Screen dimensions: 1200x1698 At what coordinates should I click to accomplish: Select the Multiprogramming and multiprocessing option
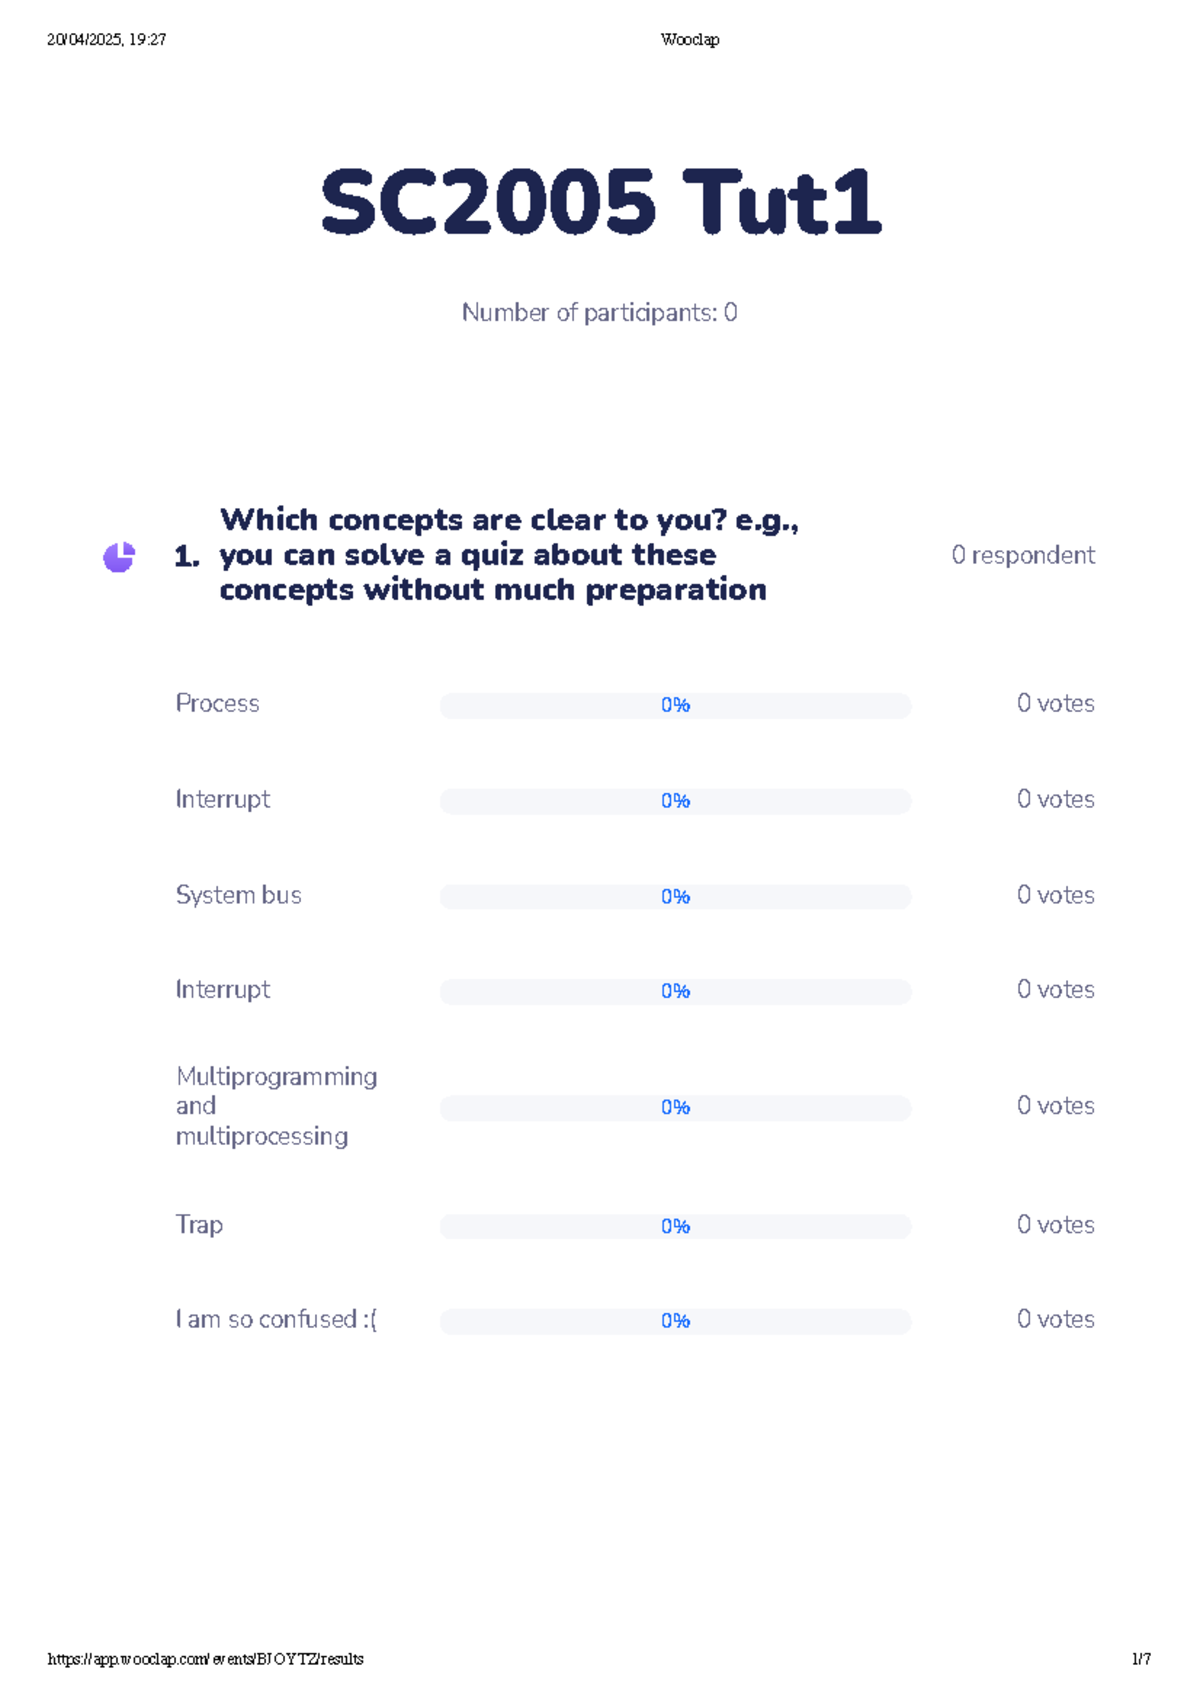276,1106
